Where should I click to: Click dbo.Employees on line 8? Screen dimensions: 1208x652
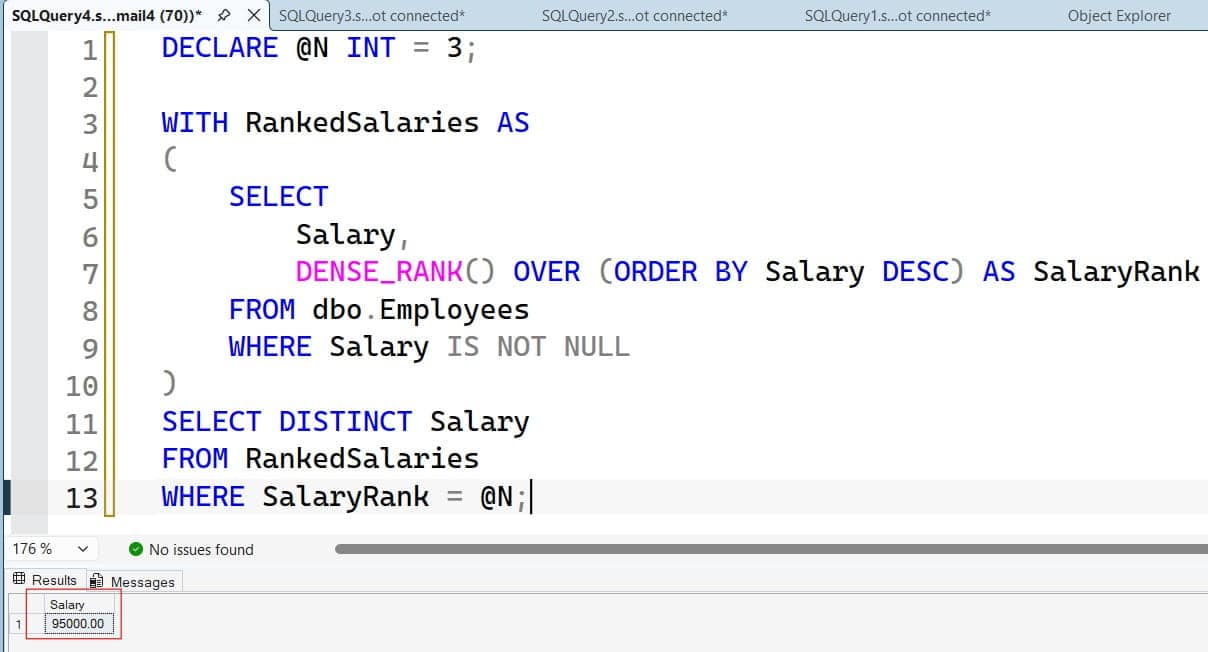[421, 310]
